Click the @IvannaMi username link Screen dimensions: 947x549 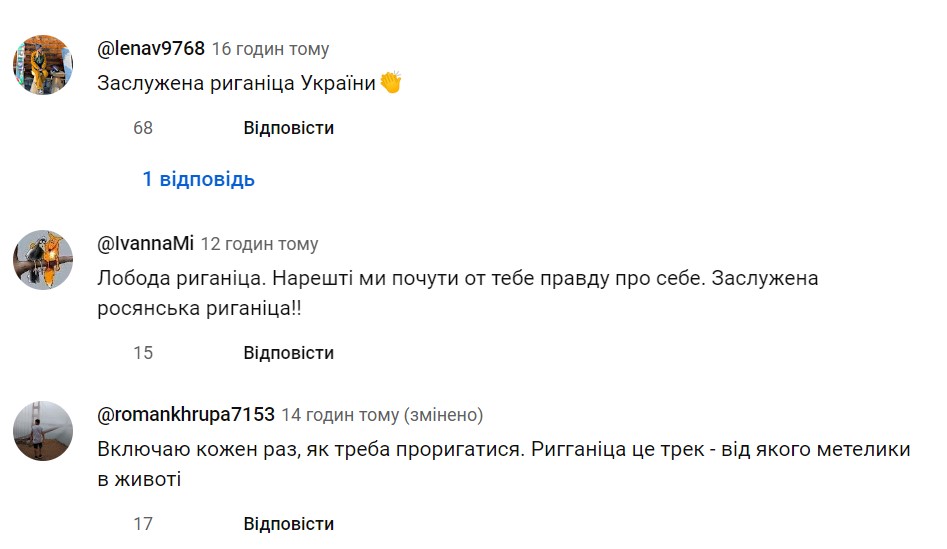[x=145, y=244]
